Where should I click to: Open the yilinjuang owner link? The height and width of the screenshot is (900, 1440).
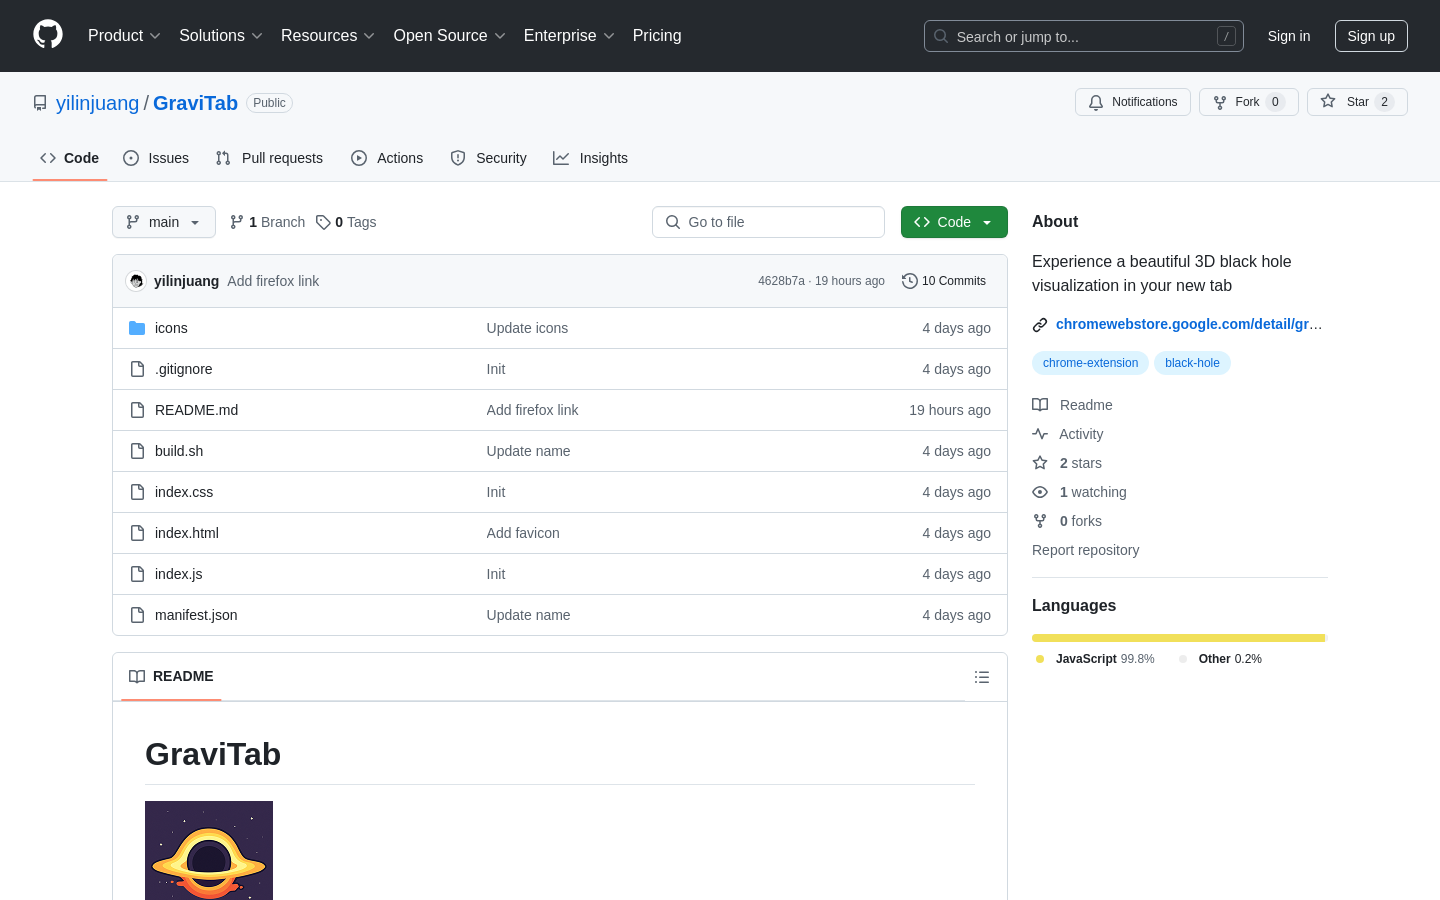click(x=98, y=103)
